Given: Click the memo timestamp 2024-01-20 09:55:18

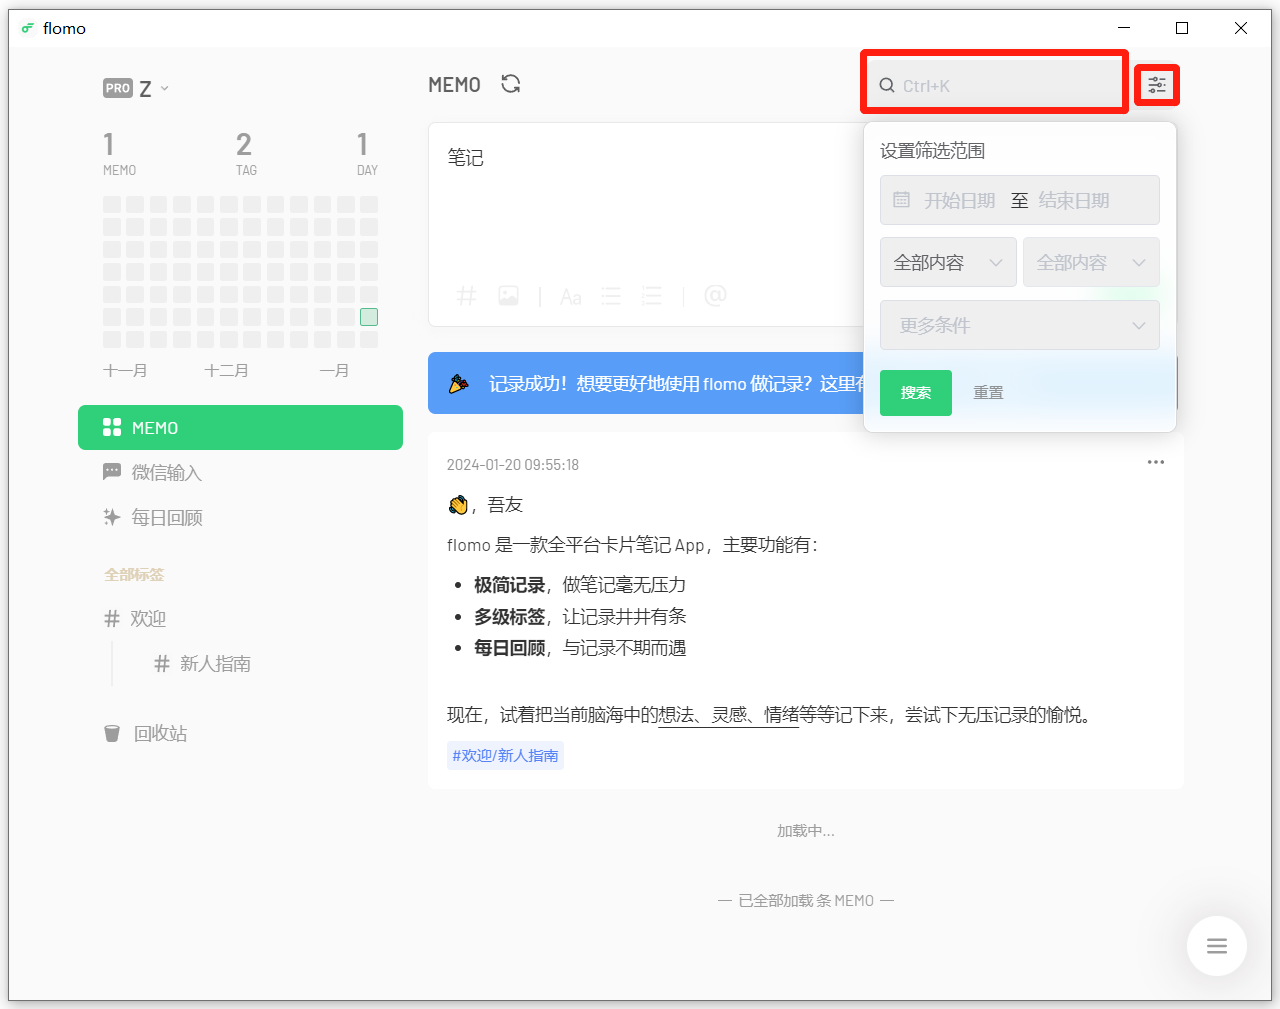Looking at the screenshot, I should (x=512, y=465).
